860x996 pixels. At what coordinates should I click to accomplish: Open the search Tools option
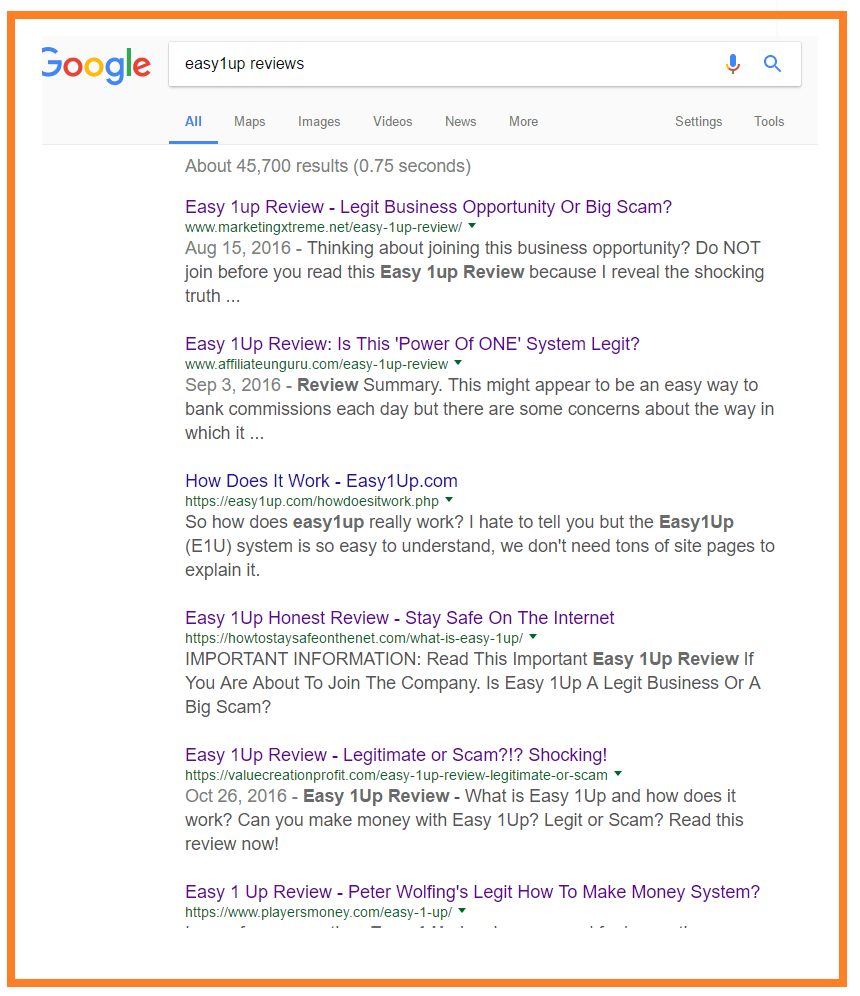[x=769, y=121]
